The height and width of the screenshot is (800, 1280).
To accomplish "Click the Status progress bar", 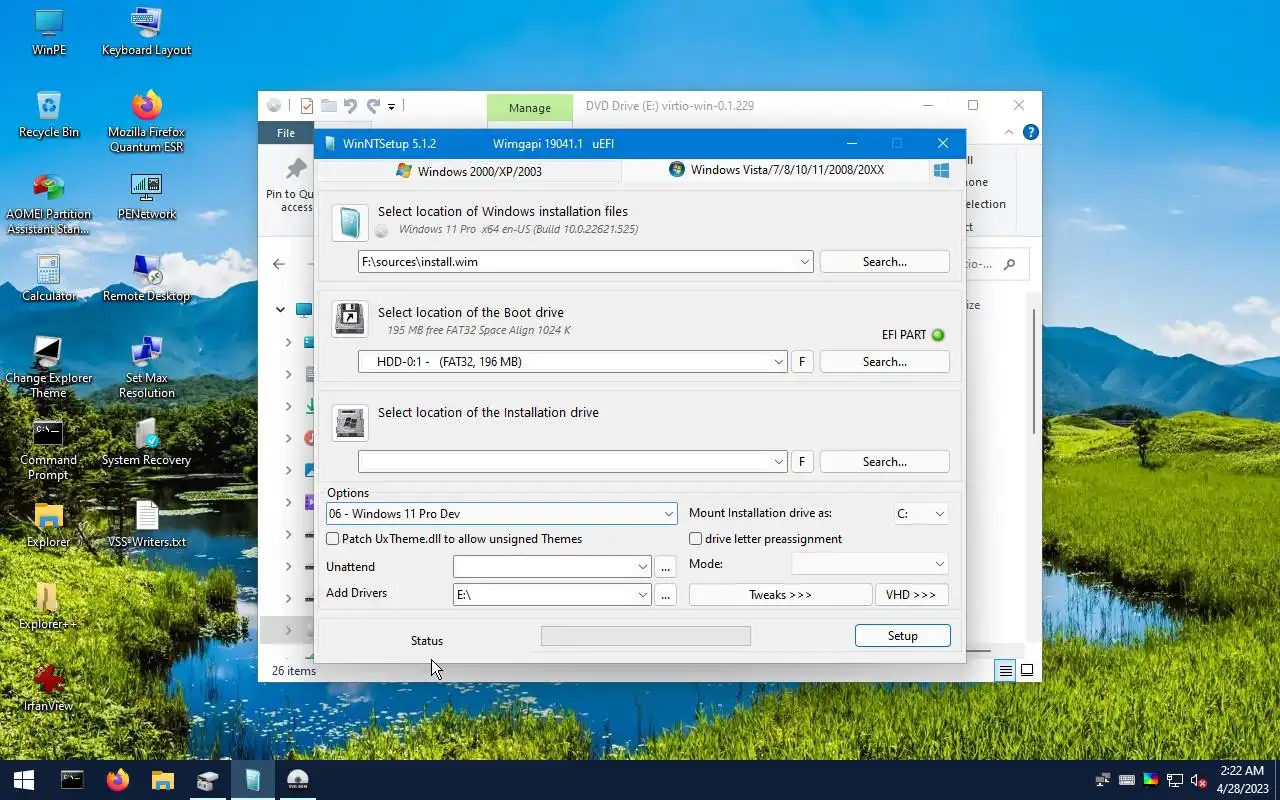I will [645, 636].
